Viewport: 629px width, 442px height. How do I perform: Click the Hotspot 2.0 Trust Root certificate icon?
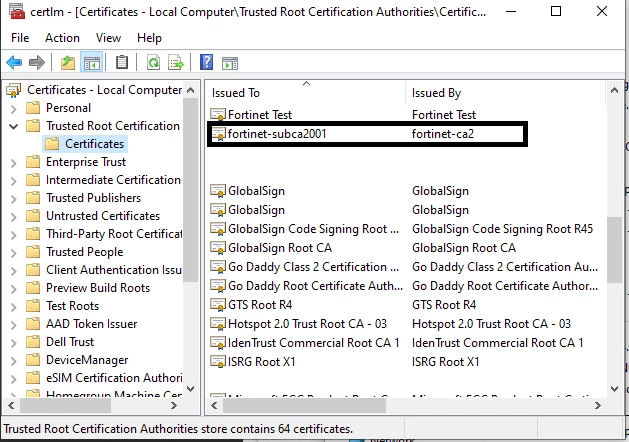tap(218, 323)
